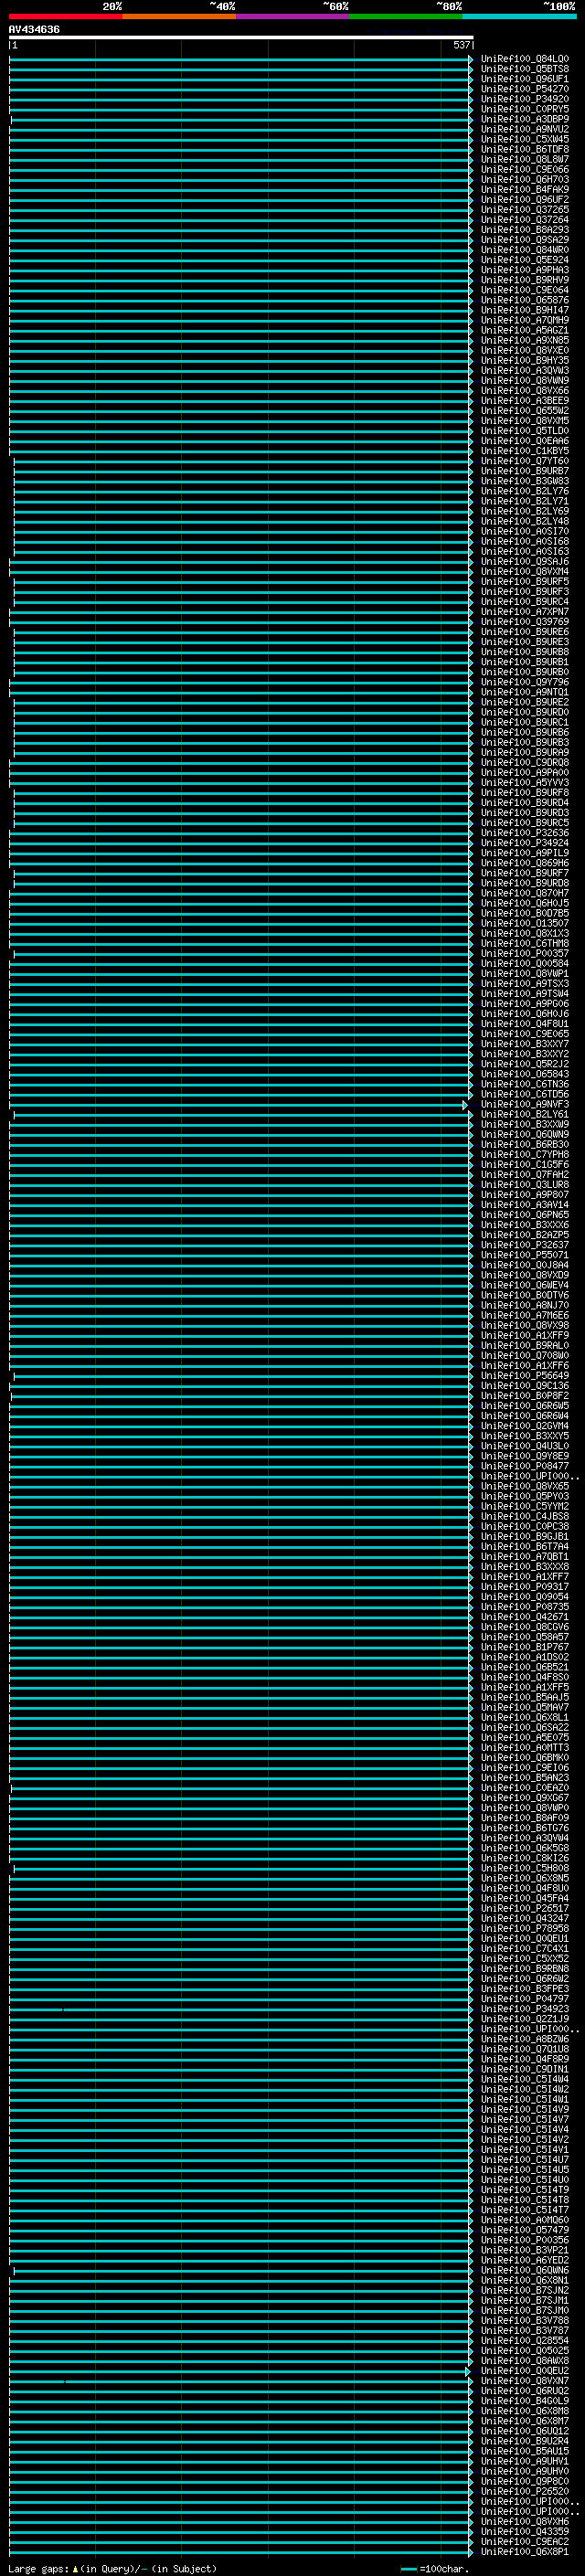Select the UniRef100_A5AGZ1 label
585x2576 pixels.
525,330
